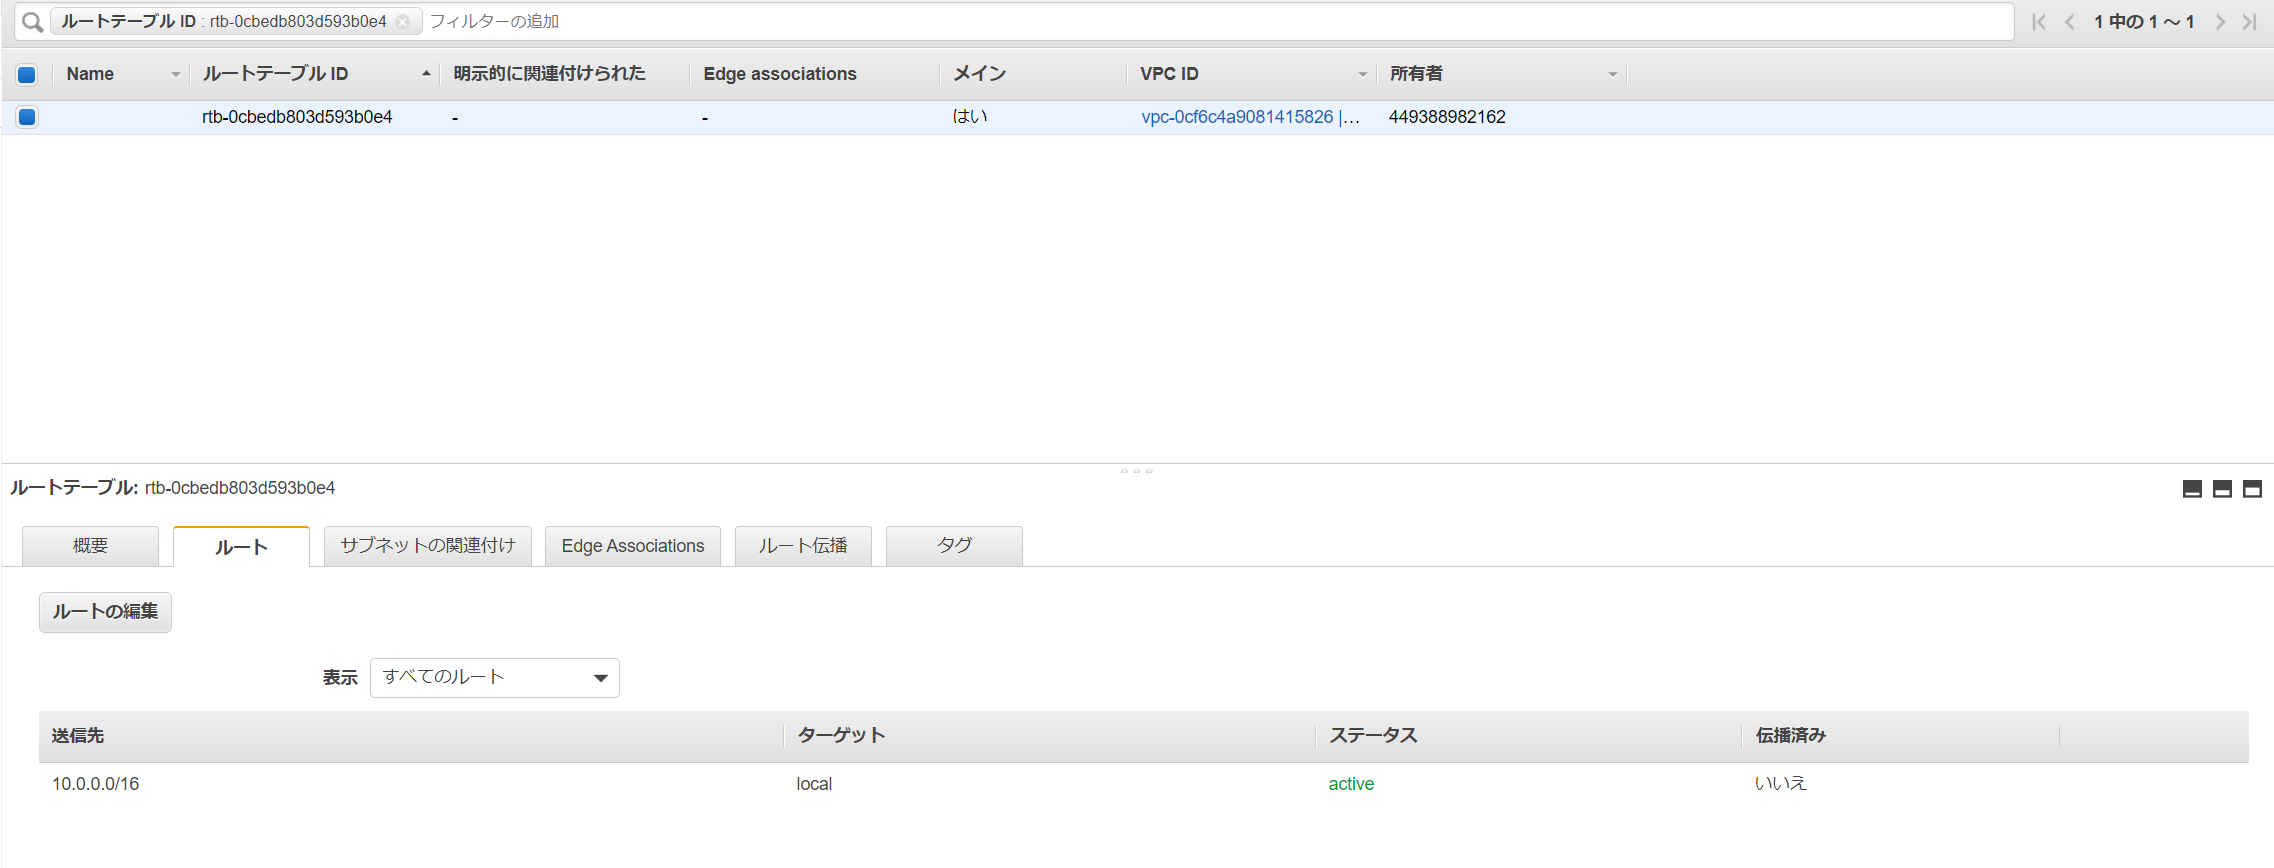Click the ステータス column header
2274x868 pixels.
point(1373,736)
